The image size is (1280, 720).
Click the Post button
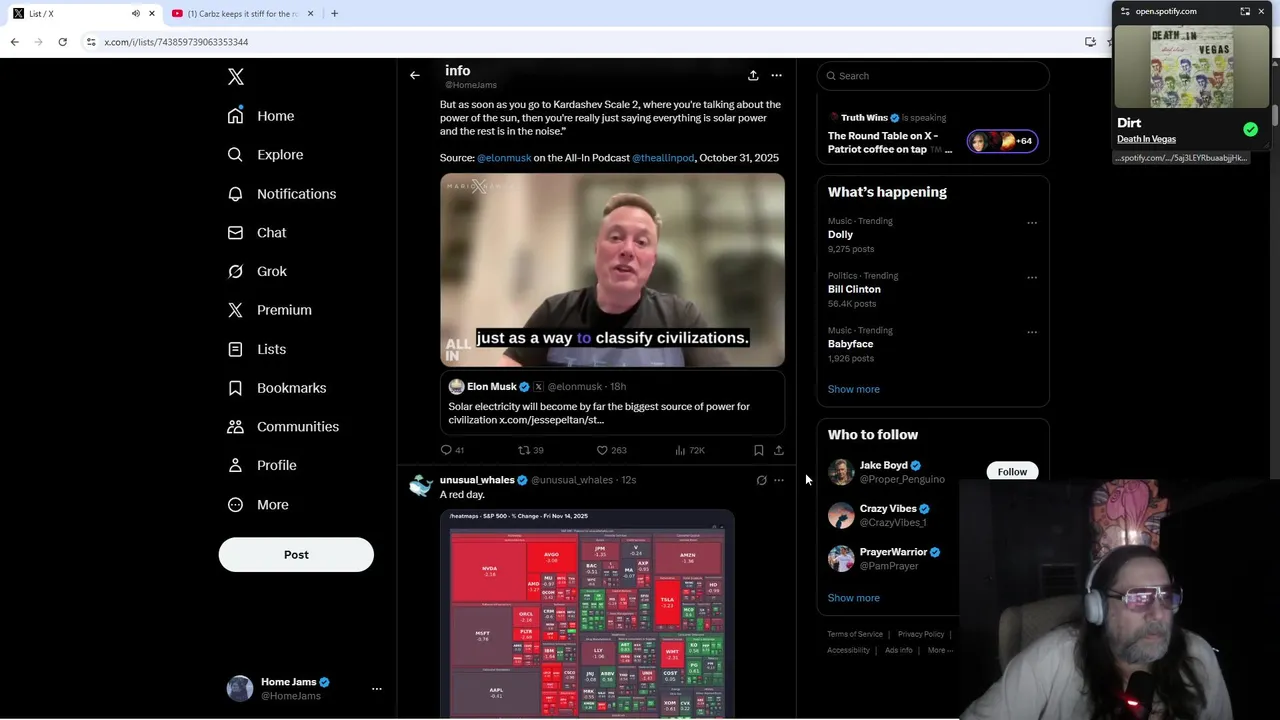296,555
